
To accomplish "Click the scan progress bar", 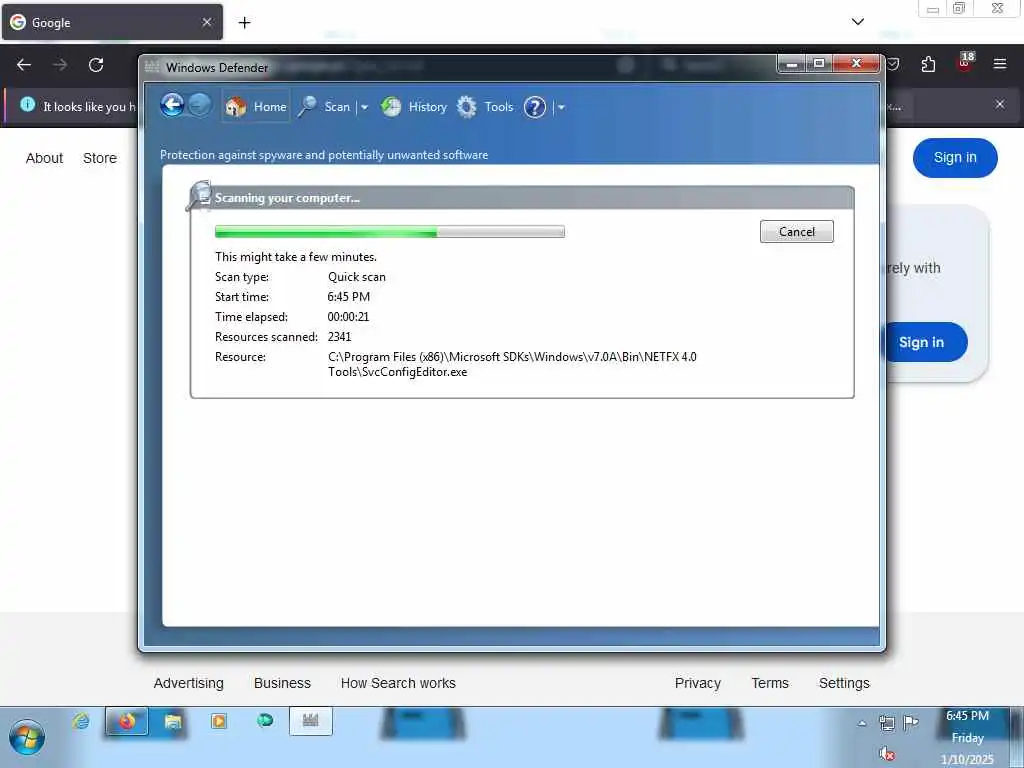I will pyautogui.click(x=390, y=231).
